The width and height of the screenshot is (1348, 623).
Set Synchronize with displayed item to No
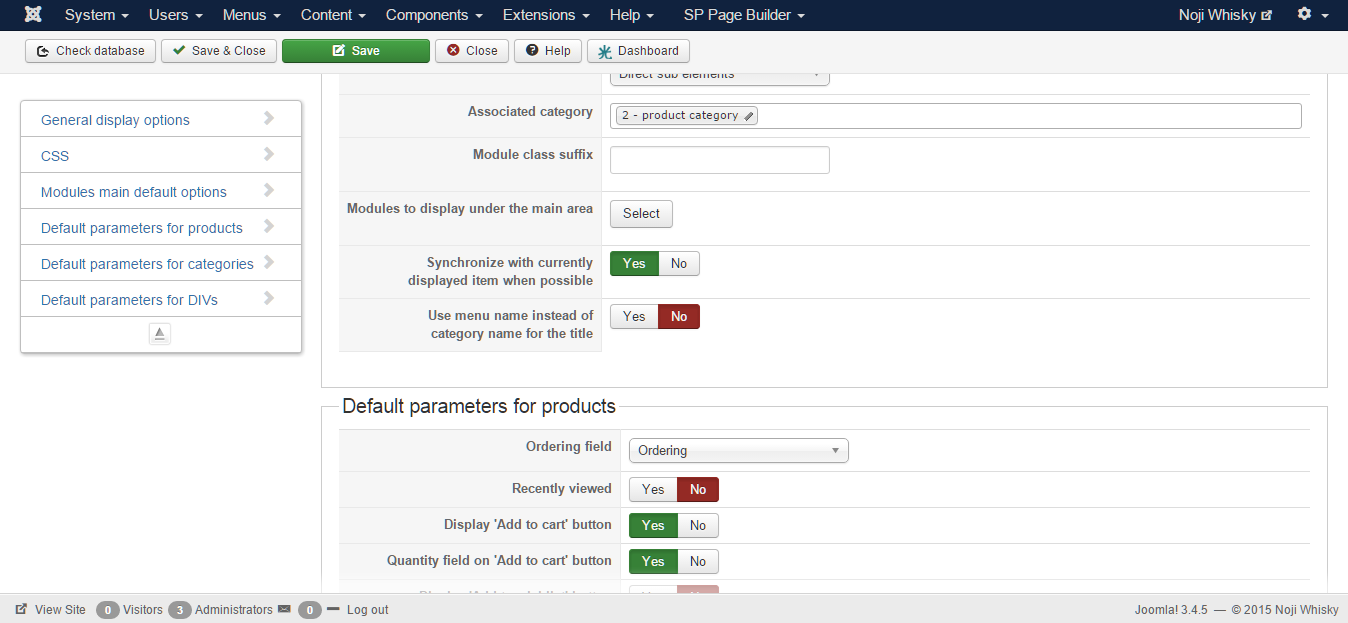coord(679,263)
